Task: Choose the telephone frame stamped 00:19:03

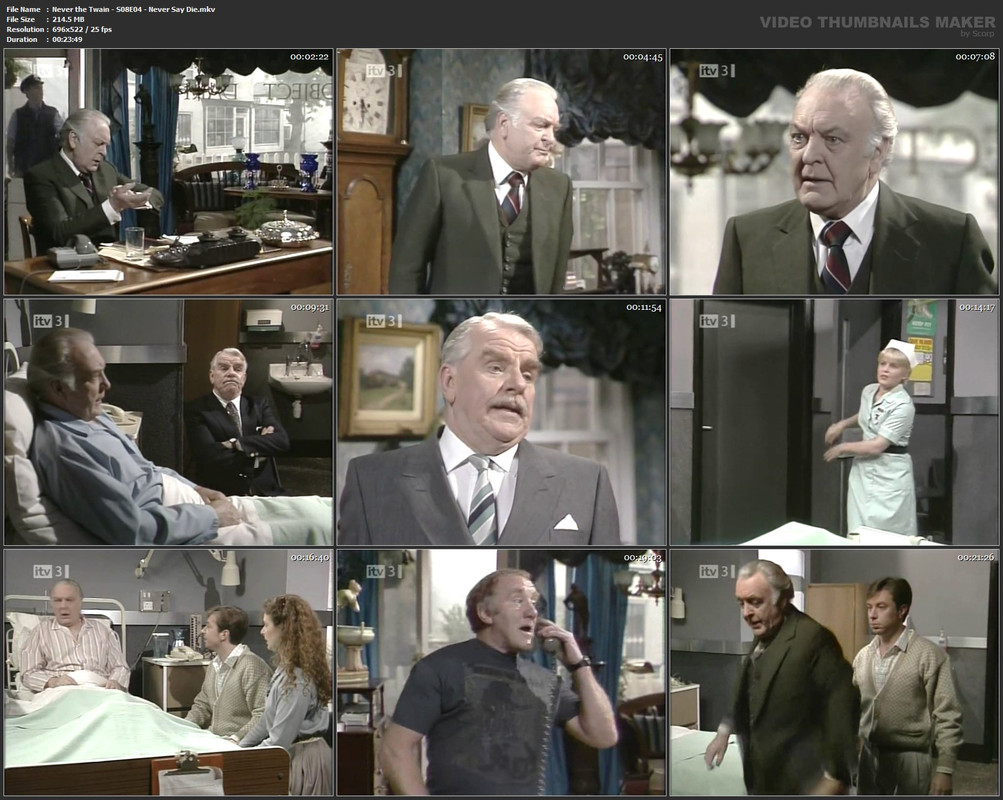Action: 502,673
